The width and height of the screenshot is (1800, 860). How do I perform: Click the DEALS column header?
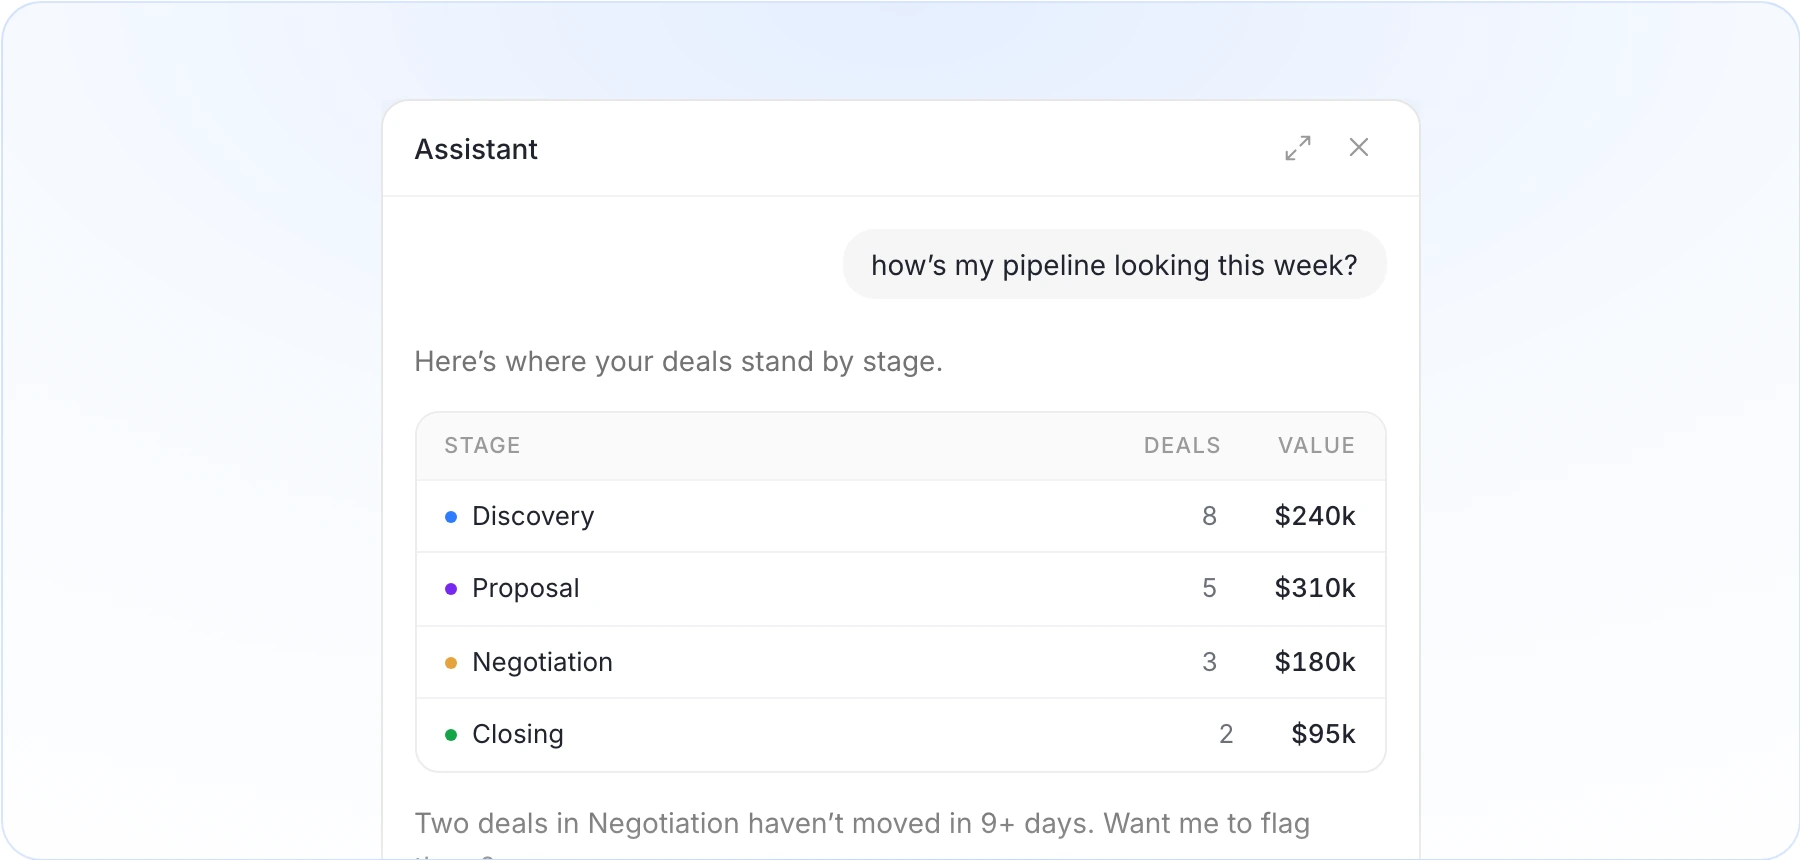pyautogui.click(x=1182, y=446)
